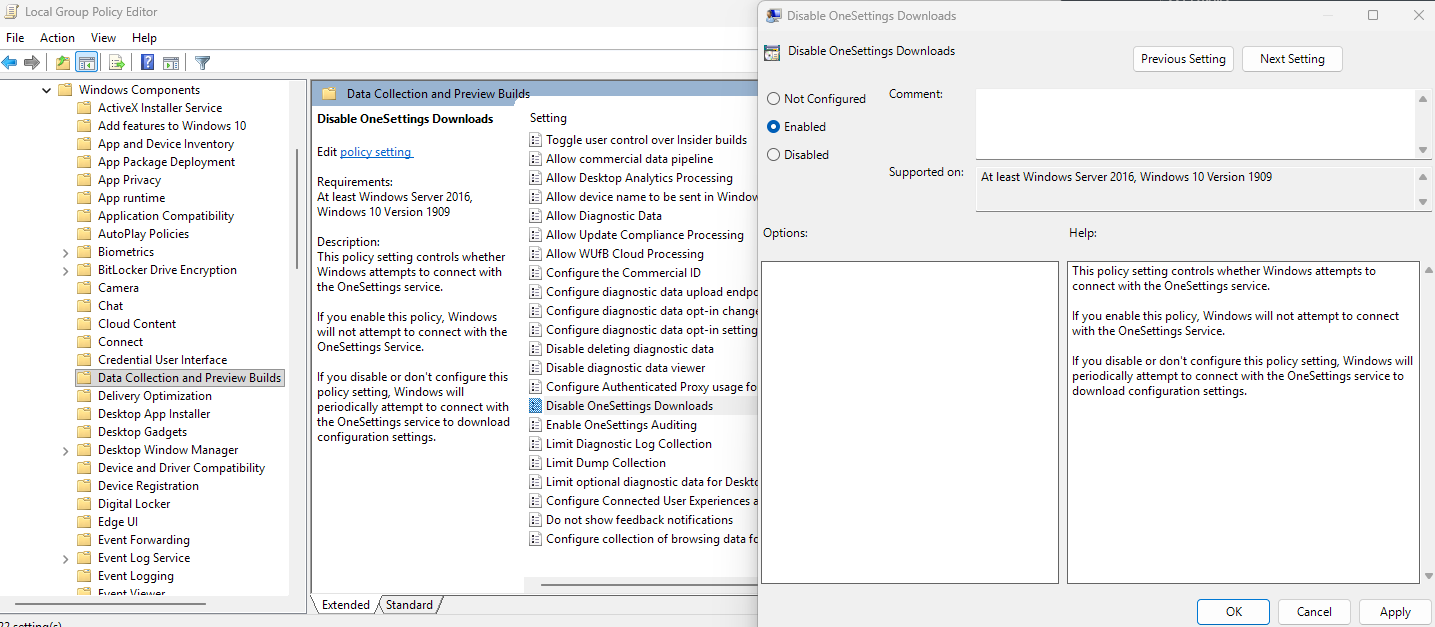Select Limit Diagnostic Log Collection setting
Viewport: 1435px width, 627px height.
tap(629, 444)
